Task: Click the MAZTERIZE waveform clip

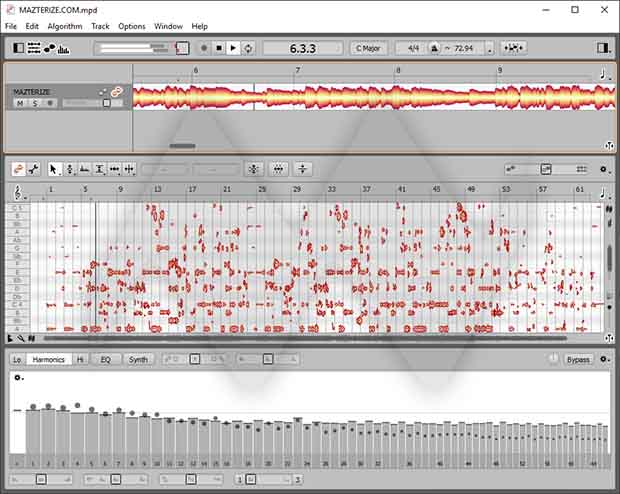Action: (374, 97)
